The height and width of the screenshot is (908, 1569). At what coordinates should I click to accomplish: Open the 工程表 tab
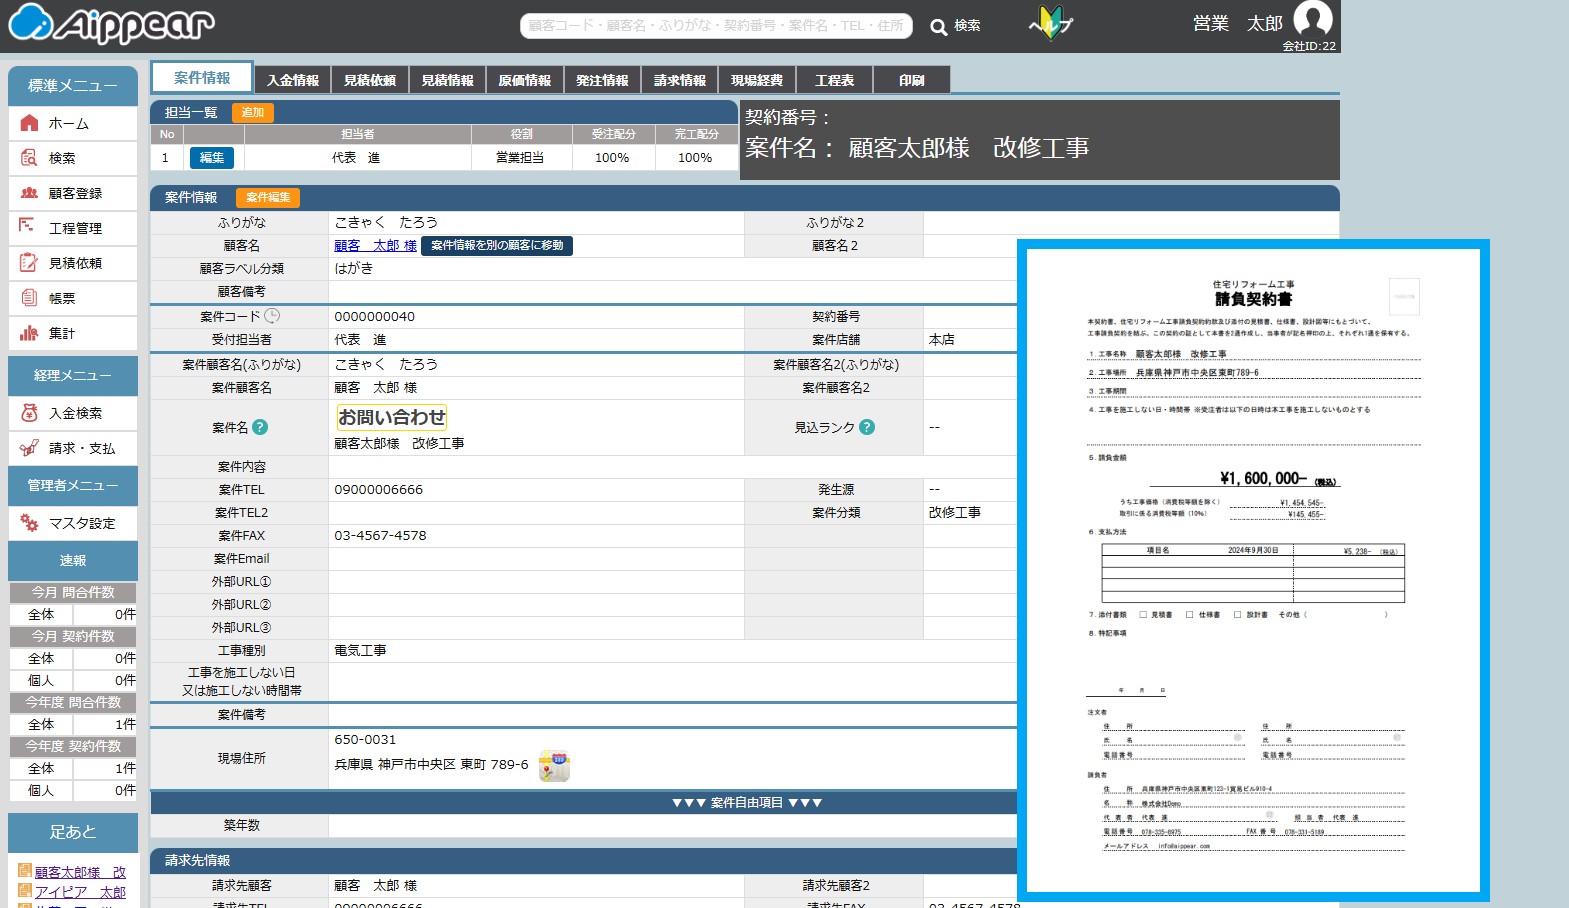(834, 80)
